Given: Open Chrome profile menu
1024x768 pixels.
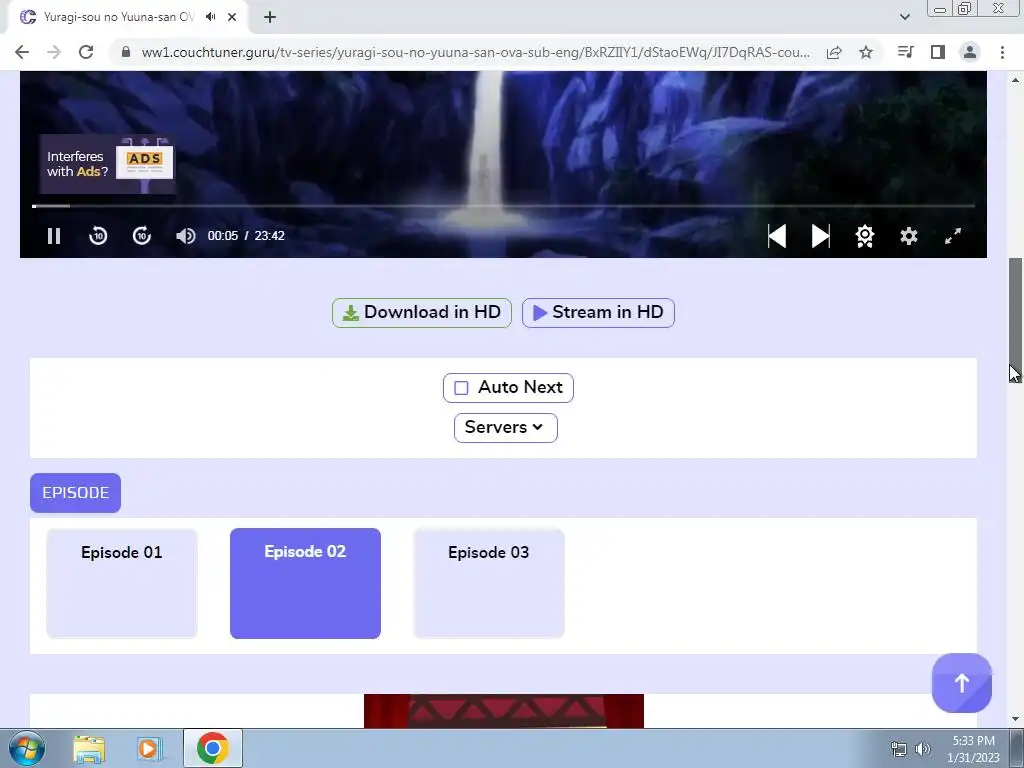Looking at the screenshot, I should point(970,52).
